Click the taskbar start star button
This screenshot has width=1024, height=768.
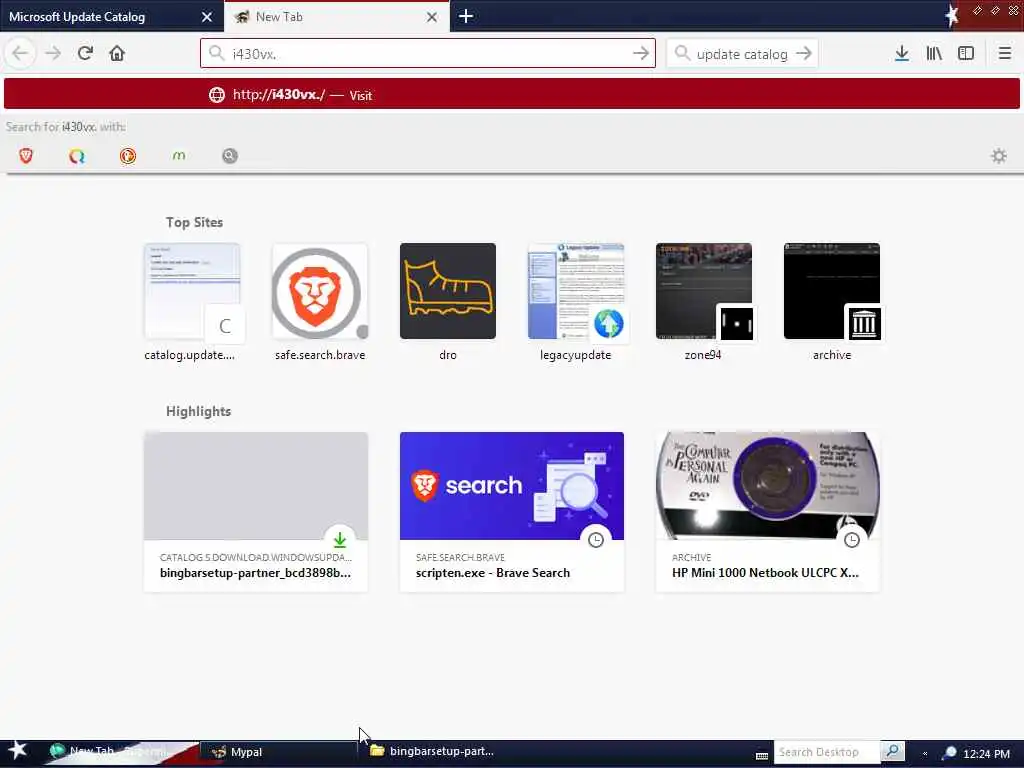[17, 751]
